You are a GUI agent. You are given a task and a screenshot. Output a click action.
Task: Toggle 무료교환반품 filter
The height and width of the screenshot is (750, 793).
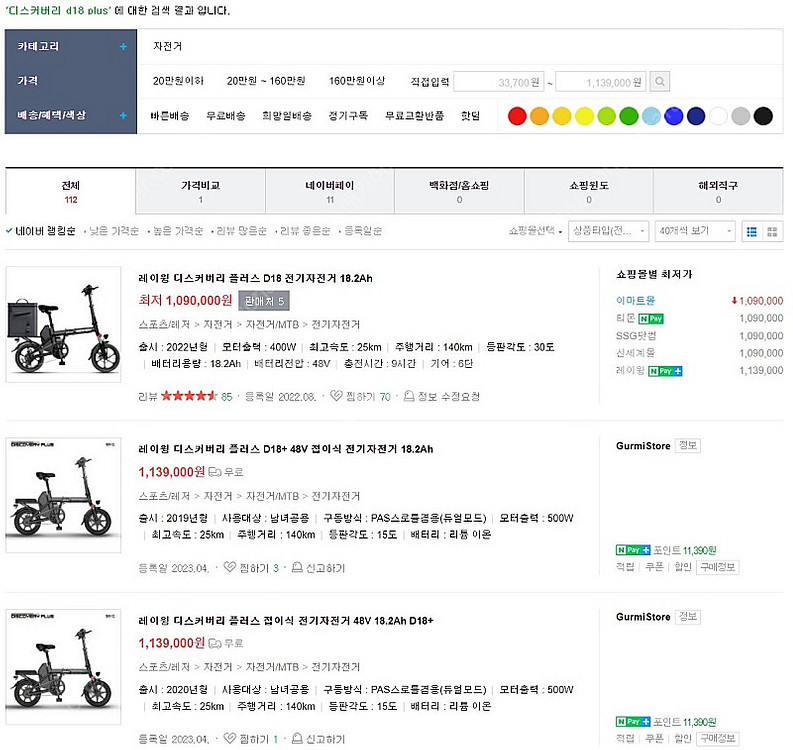click(x=414, y=116)
